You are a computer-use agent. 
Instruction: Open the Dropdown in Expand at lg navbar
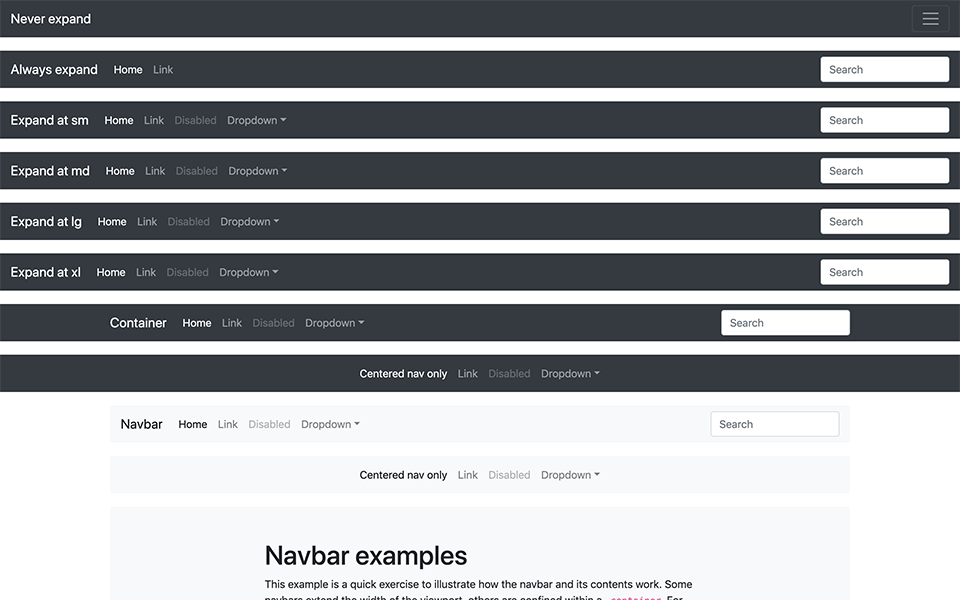(x=249, y=221)
